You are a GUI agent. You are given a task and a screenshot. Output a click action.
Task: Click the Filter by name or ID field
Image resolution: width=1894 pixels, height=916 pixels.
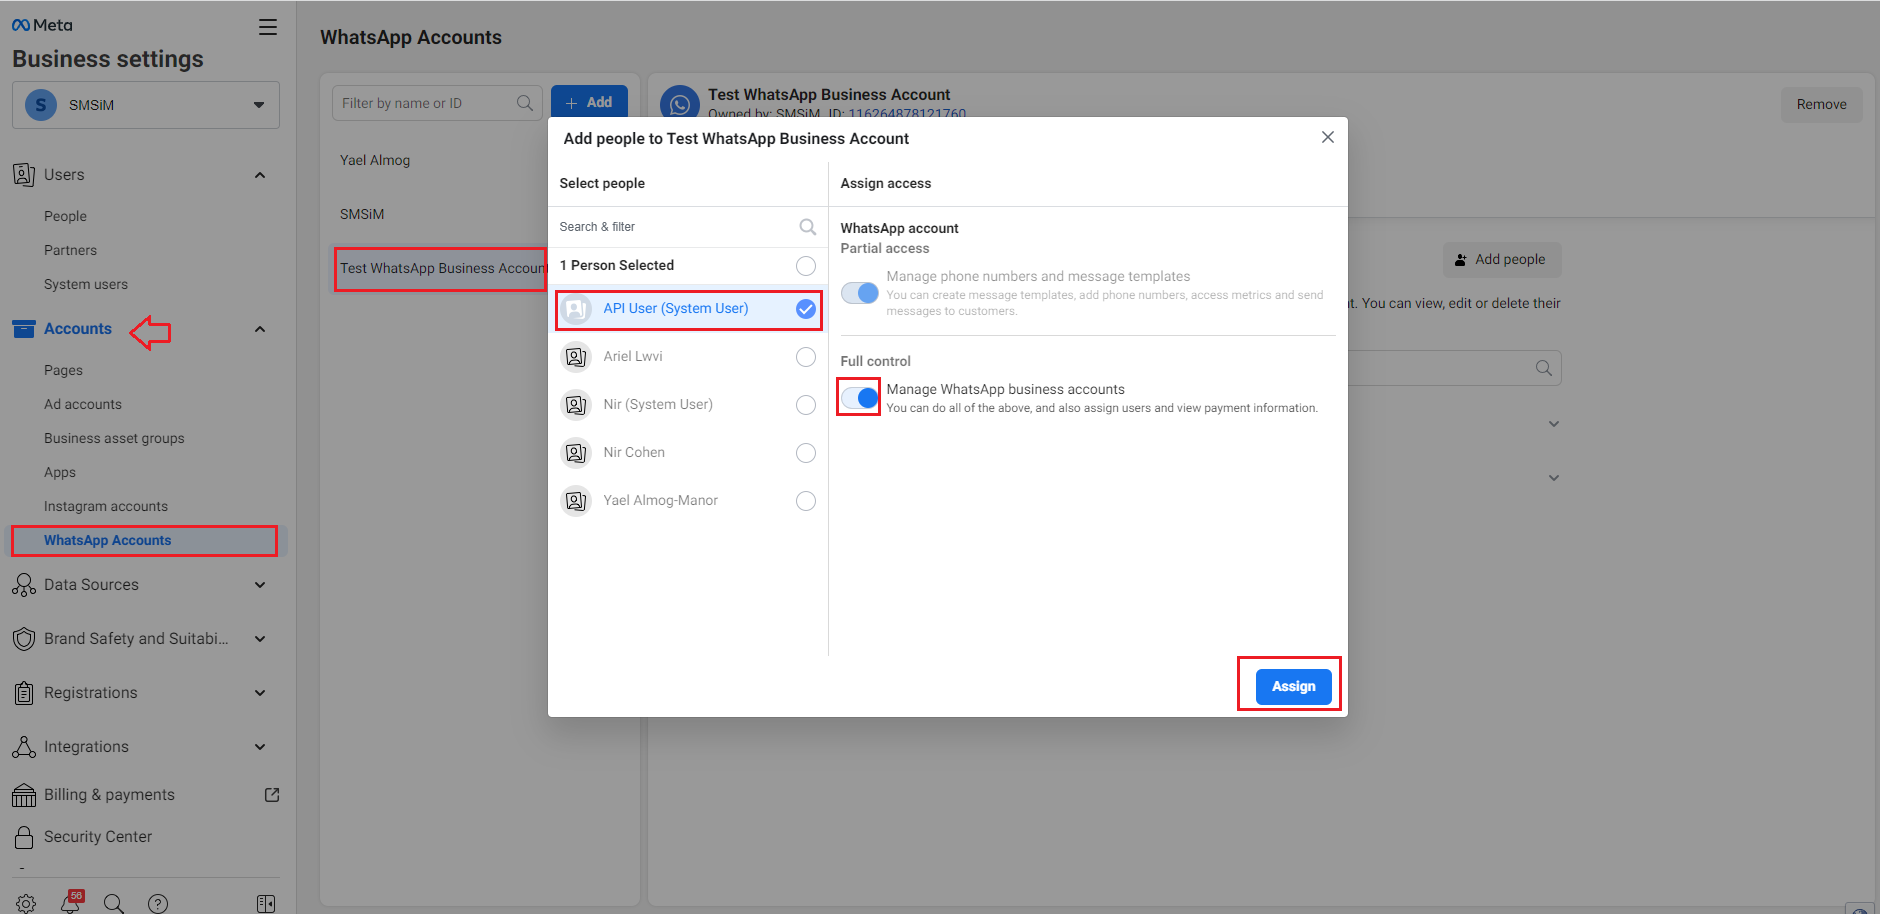[x=437, y=103]
